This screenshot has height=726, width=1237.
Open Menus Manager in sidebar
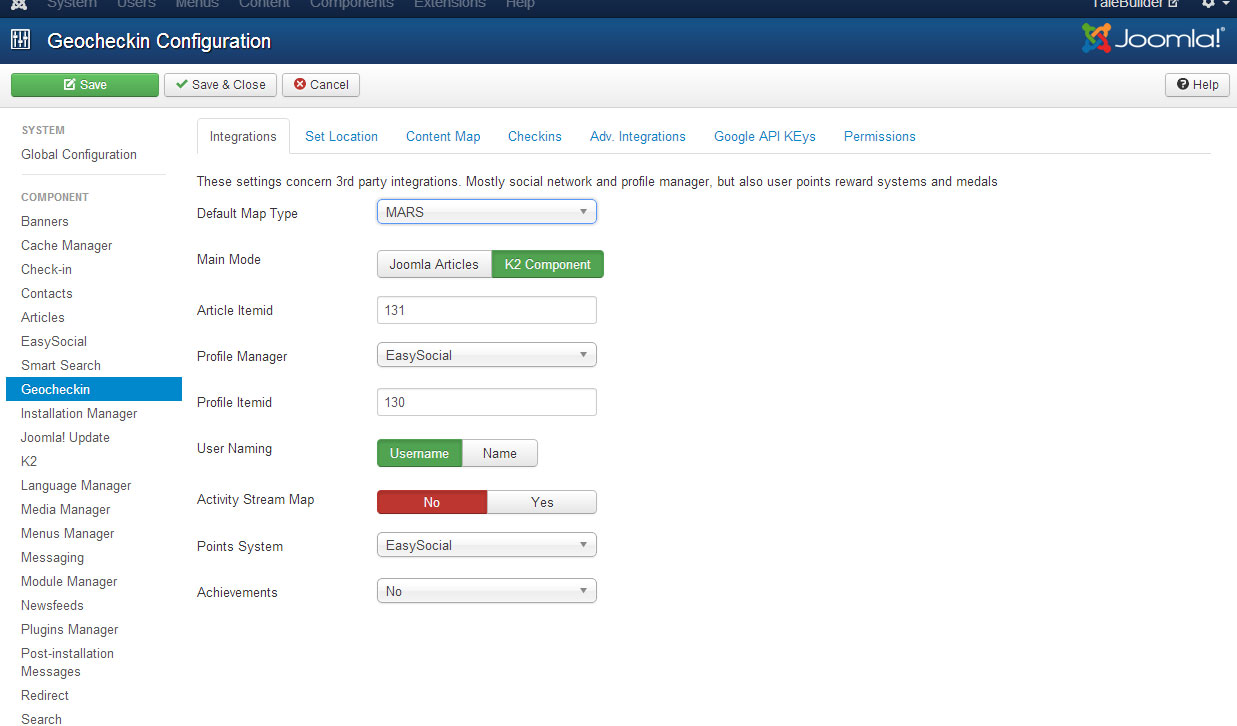[x=68, y=534]
